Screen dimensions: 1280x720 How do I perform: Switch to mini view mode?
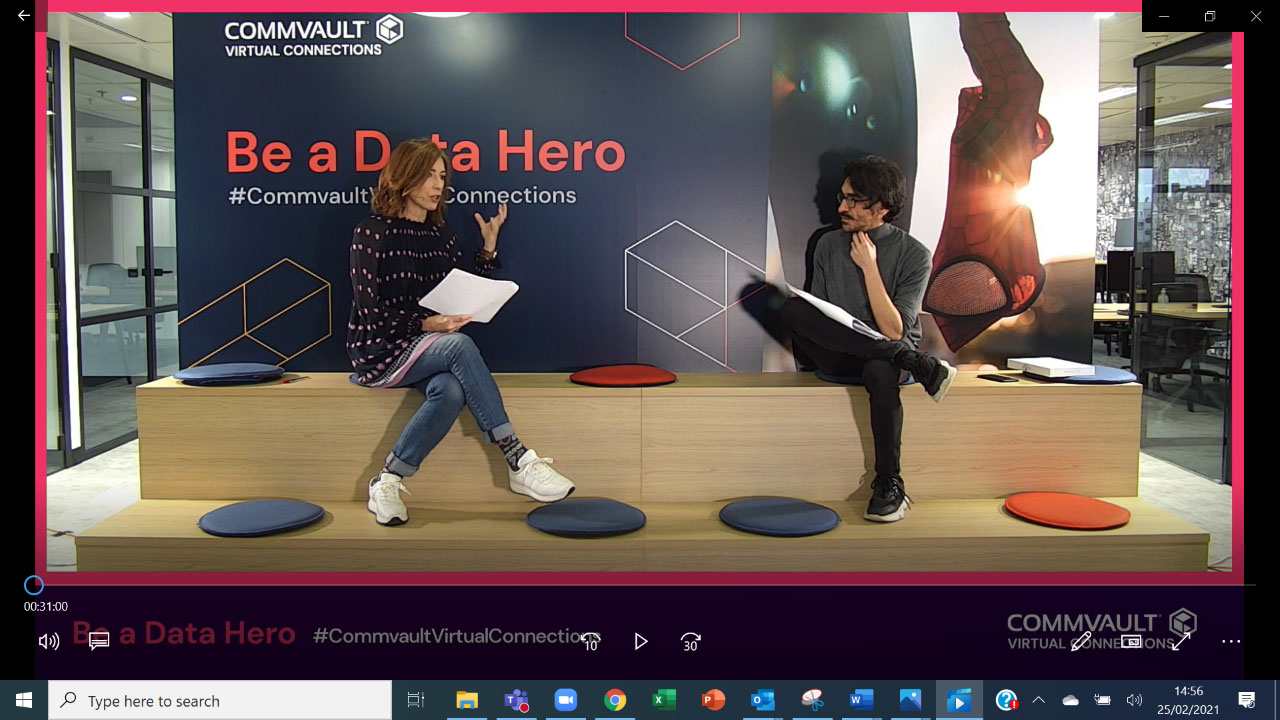click(1131, 642)
